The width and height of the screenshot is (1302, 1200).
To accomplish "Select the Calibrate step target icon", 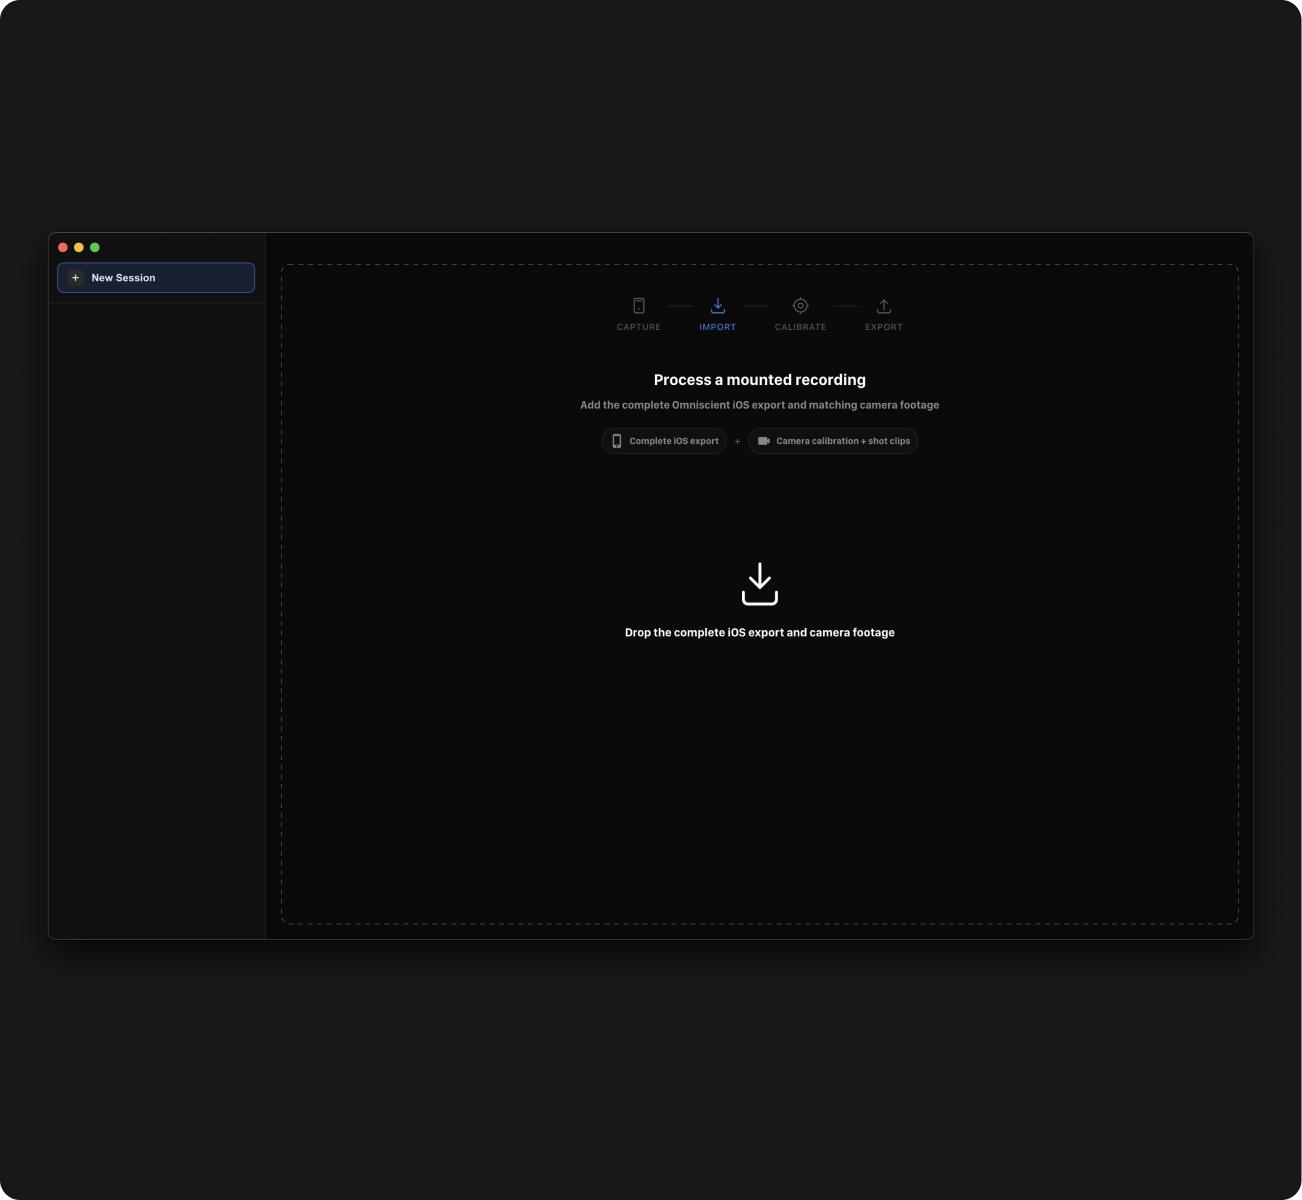I will 800,306.
